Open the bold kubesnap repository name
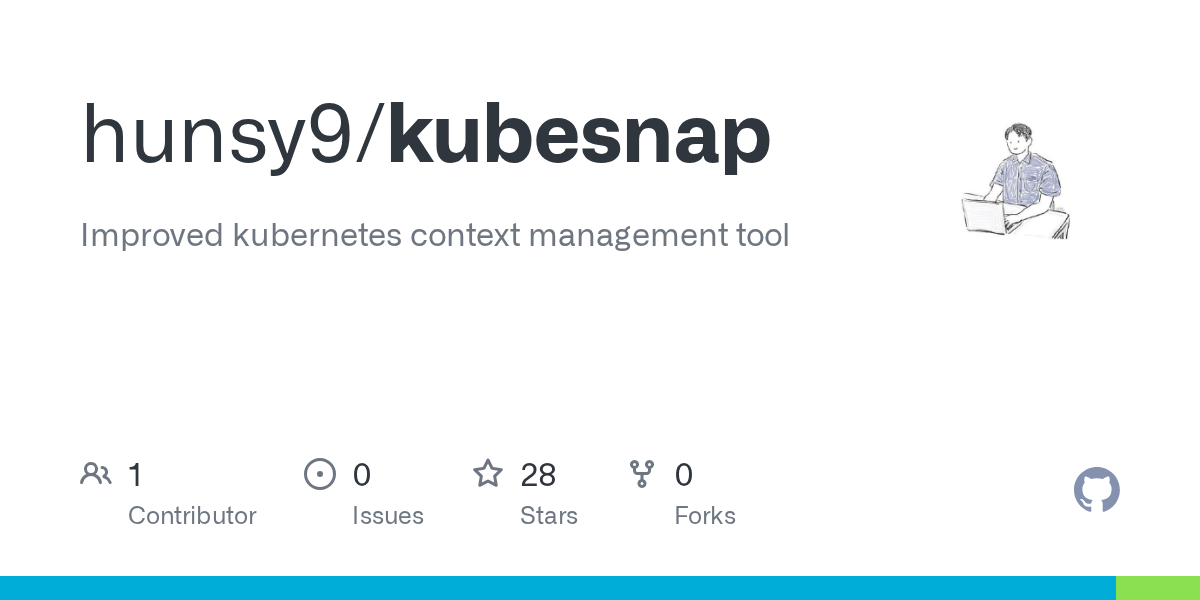1200x600 pixels. click(579, 138)
